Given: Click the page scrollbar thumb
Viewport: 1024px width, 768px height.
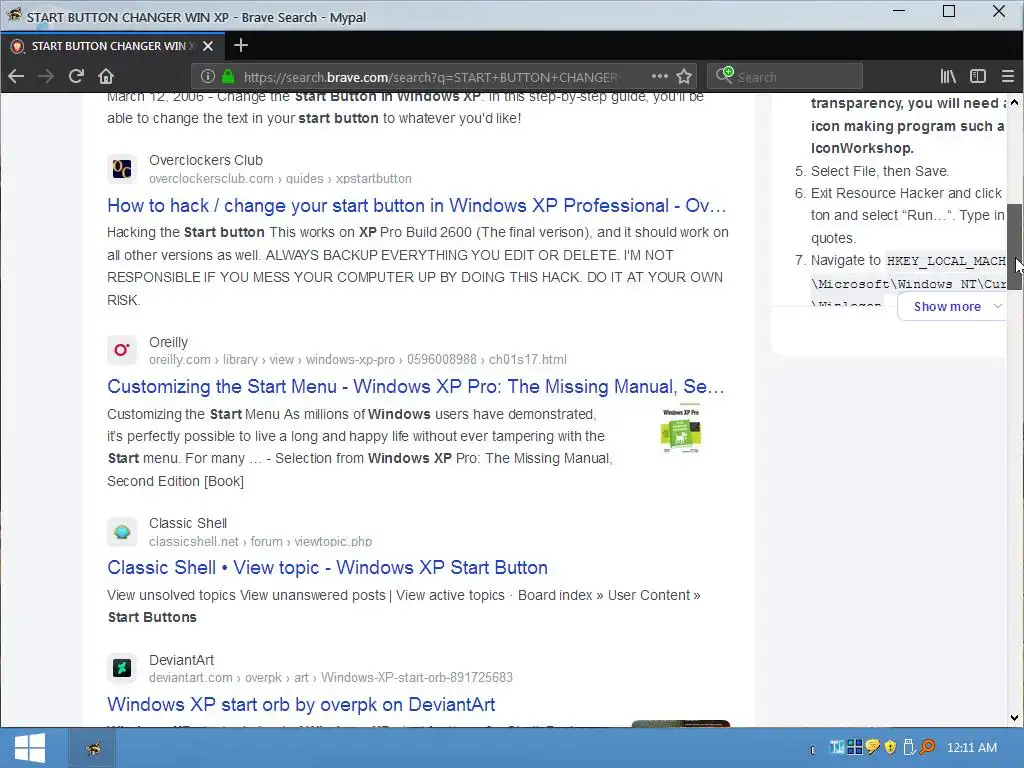Looking at the screenshot, I should 1014,246.
